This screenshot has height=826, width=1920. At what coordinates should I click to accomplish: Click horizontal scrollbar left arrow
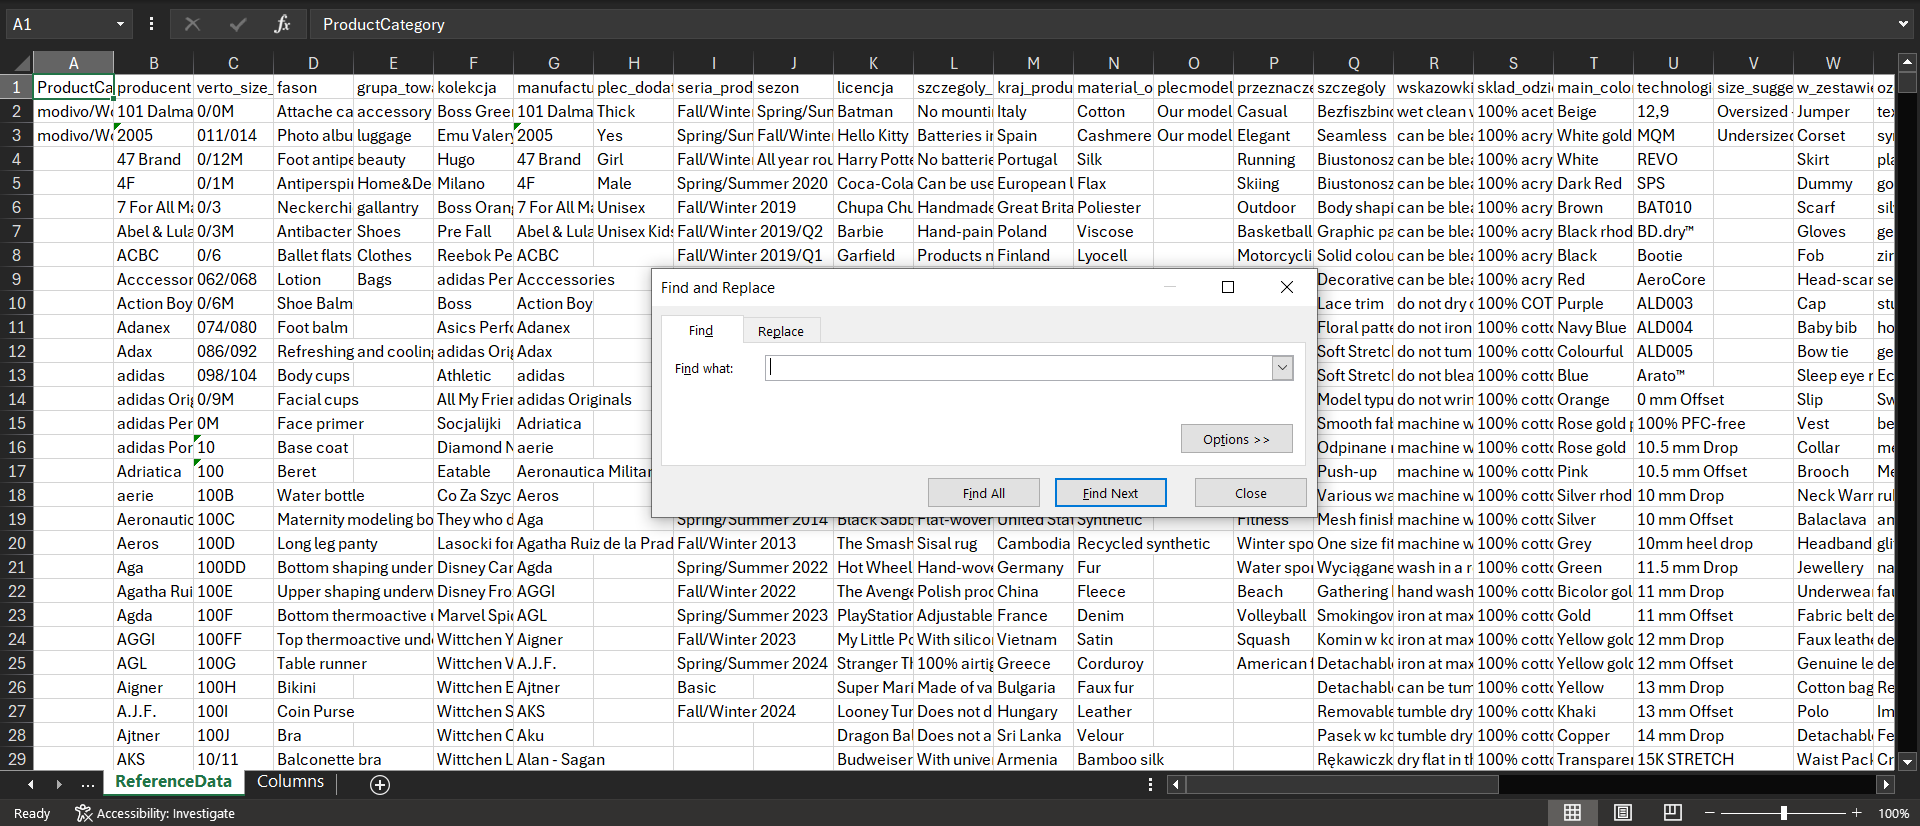tap(1176, 785)
